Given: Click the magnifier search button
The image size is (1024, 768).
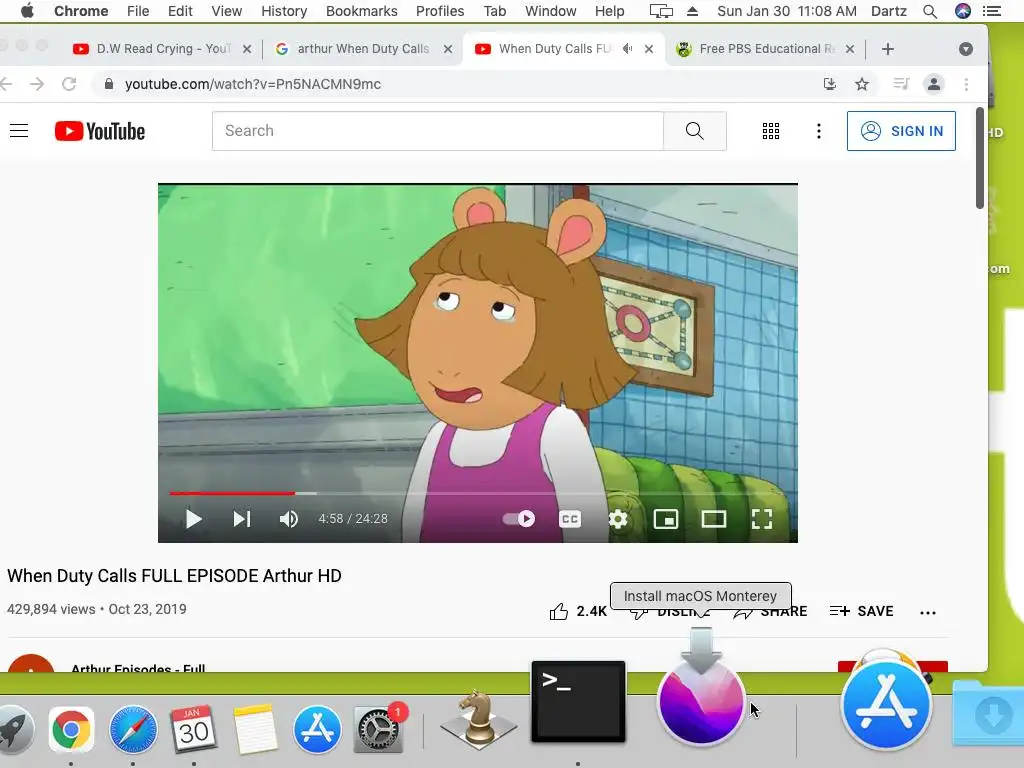Looking at the screenshot, I should pyautogui.click(x=695, y=131).
